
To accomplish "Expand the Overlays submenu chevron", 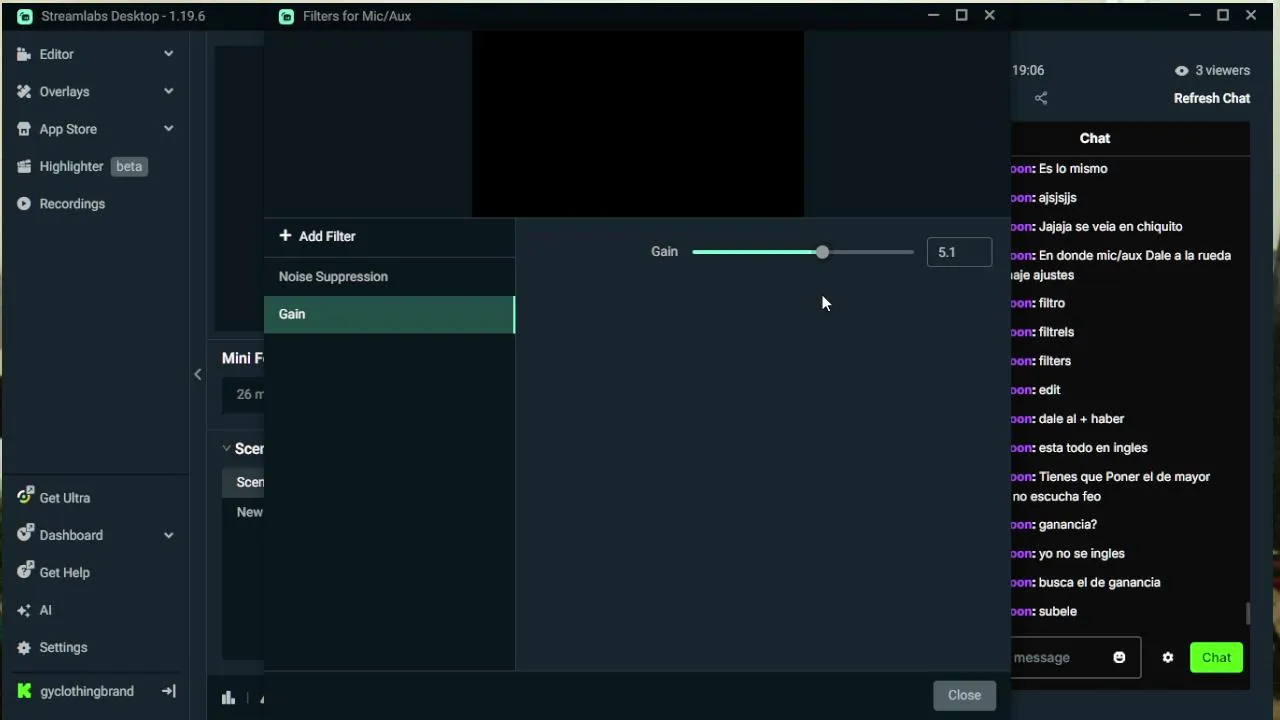I will click(x=168, y=91).
